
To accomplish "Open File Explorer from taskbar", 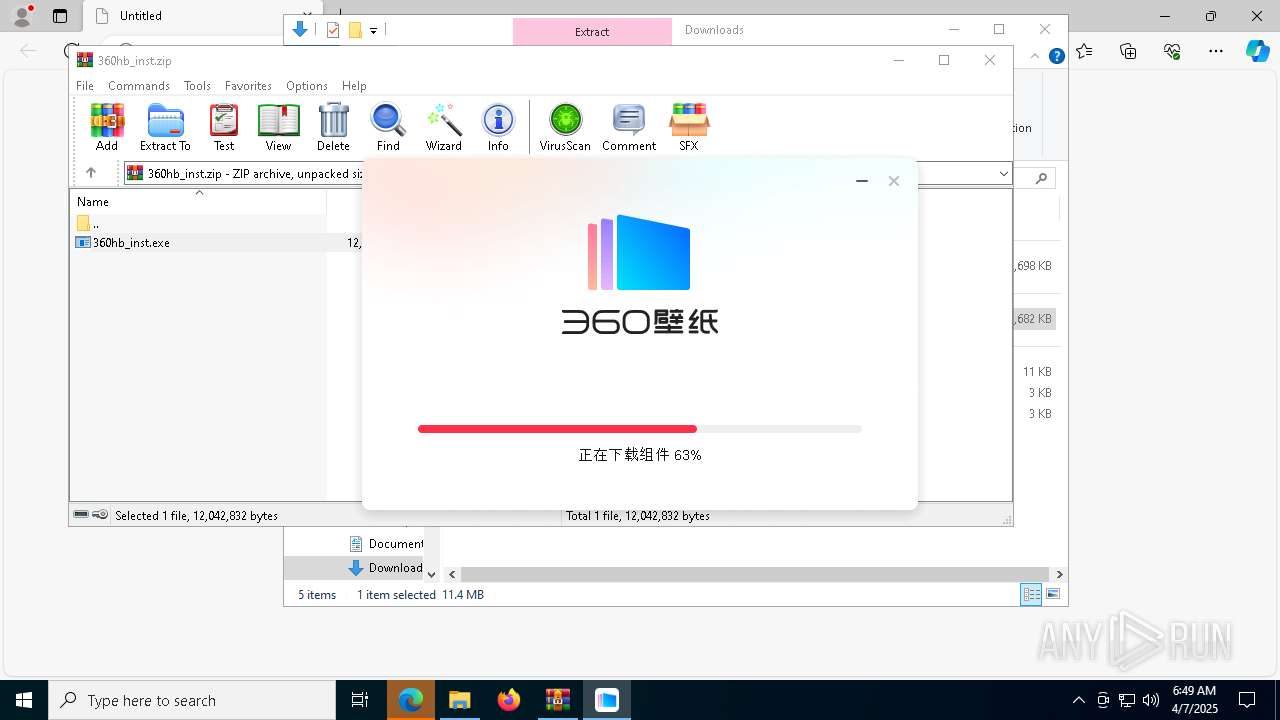I will click(460, 700).
